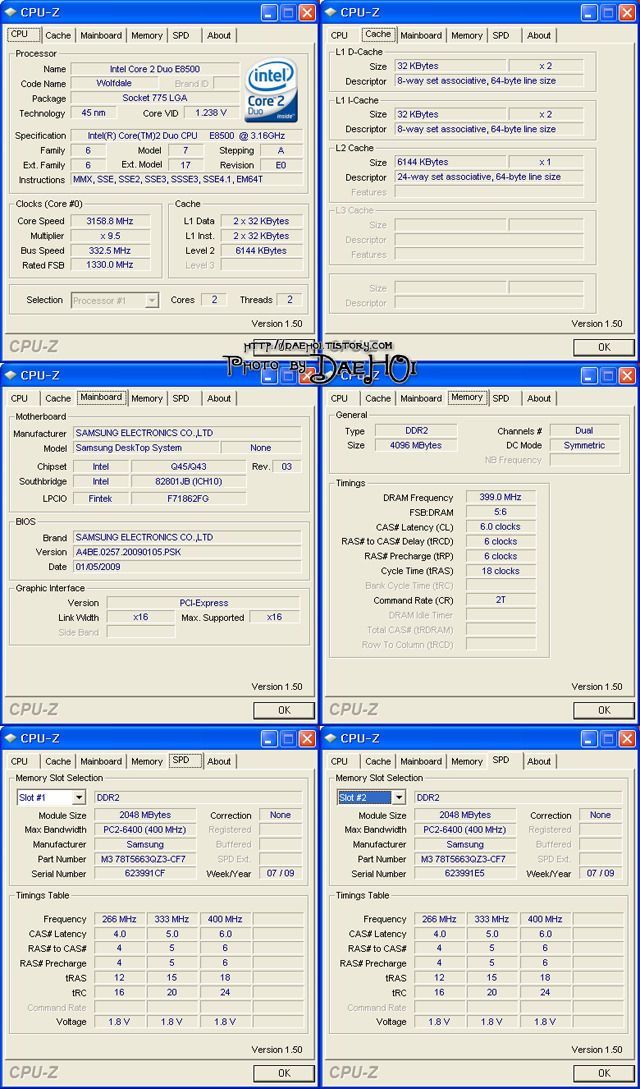Click the serial number '623991E5'
Viewport: 640px width, 1089px height.
[x=465, y=874]
